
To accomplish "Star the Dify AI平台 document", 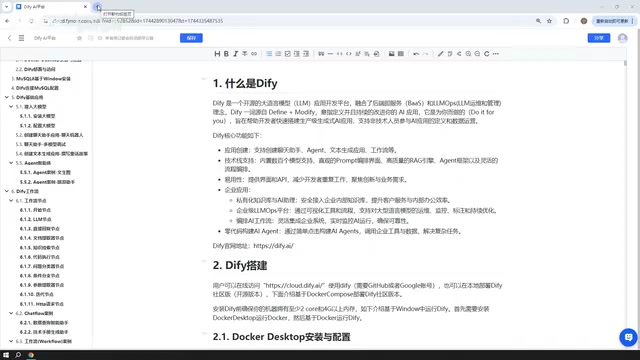I will [79, 38].
